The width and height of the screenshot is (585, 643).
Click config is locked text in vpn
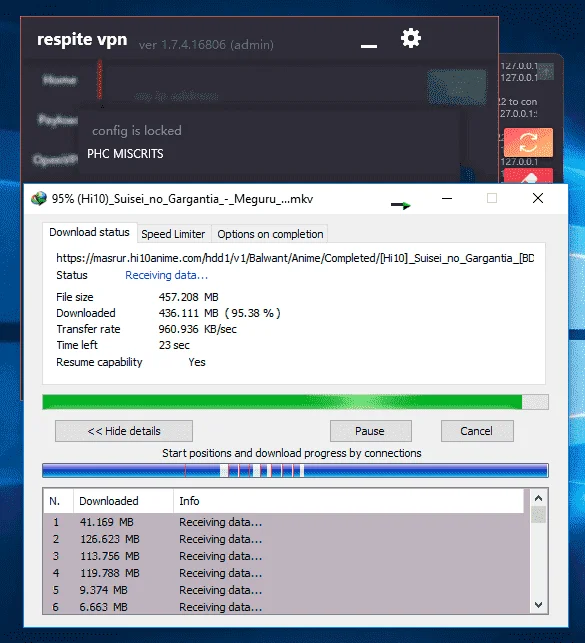pos(137,131)
